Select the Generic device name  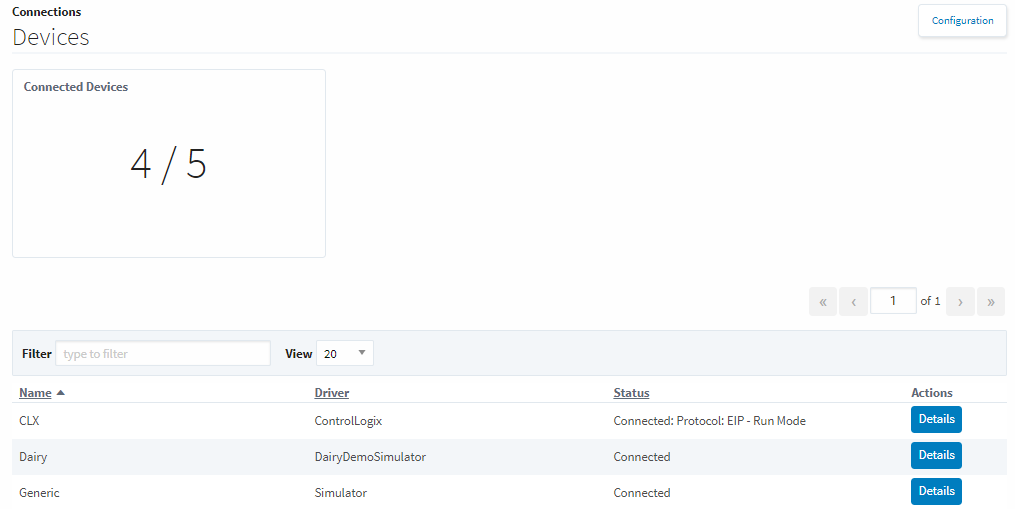point(39,493)
